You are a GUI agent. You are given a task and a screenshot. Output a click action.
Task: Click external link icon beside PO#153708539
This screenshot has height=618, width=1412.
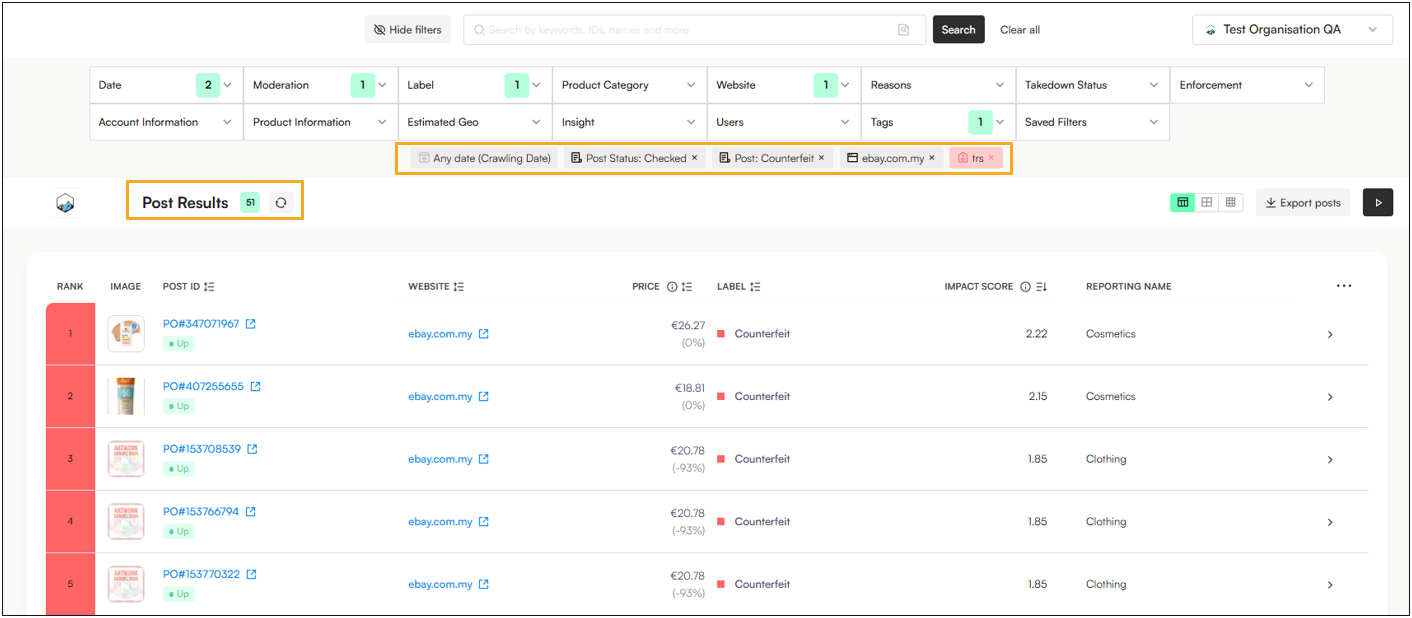tap(252, 449)
